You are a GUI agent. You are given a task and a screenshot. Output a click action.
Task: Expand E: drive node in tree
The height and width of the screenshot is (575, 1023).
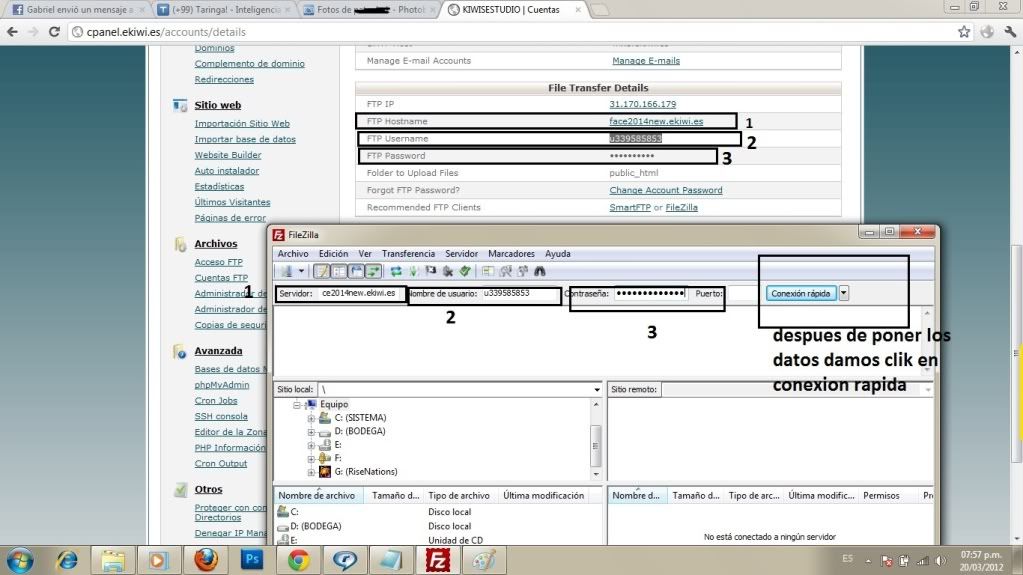click(x=311, y=445)
